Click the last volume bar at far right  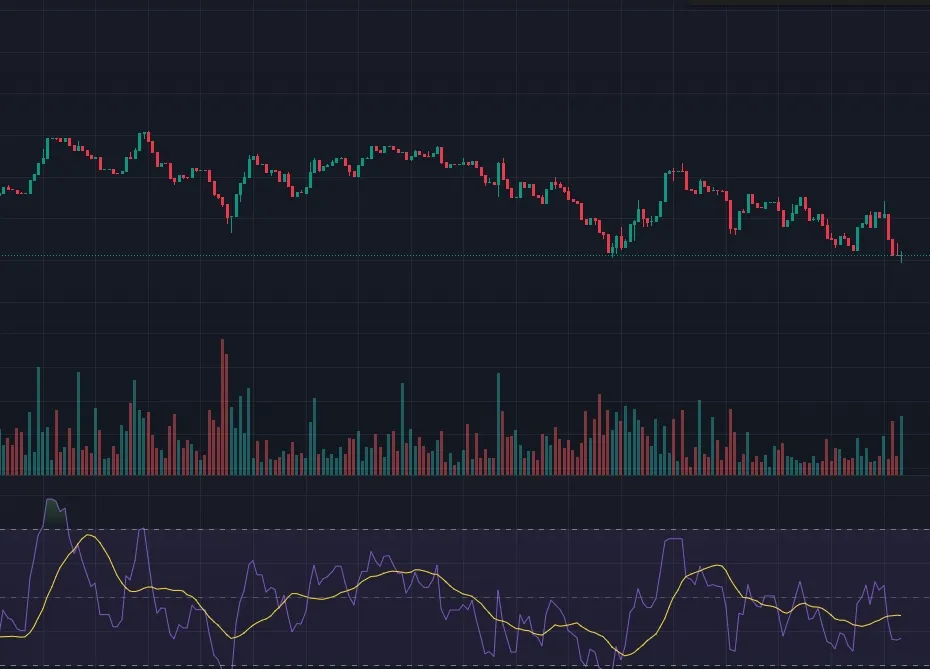pos(902,445)
